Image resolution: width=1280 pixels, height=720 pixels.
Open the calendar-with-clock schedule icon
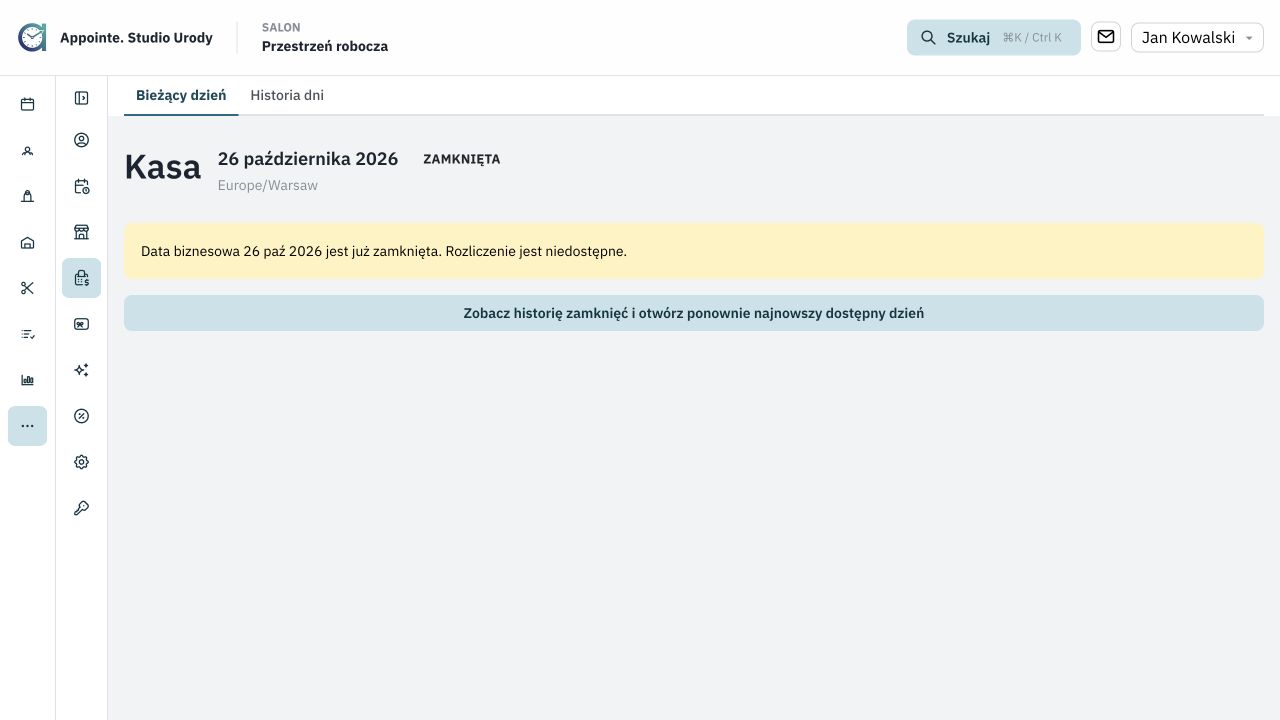(x=81, y=186)
